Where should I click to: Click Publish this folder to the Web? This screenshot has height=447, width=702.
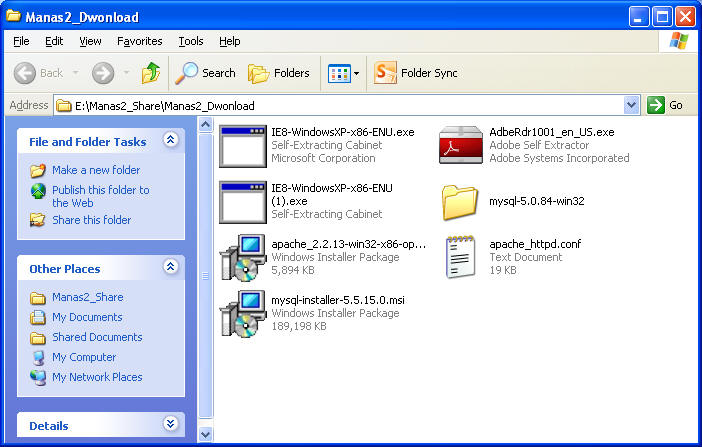(101, 196)
